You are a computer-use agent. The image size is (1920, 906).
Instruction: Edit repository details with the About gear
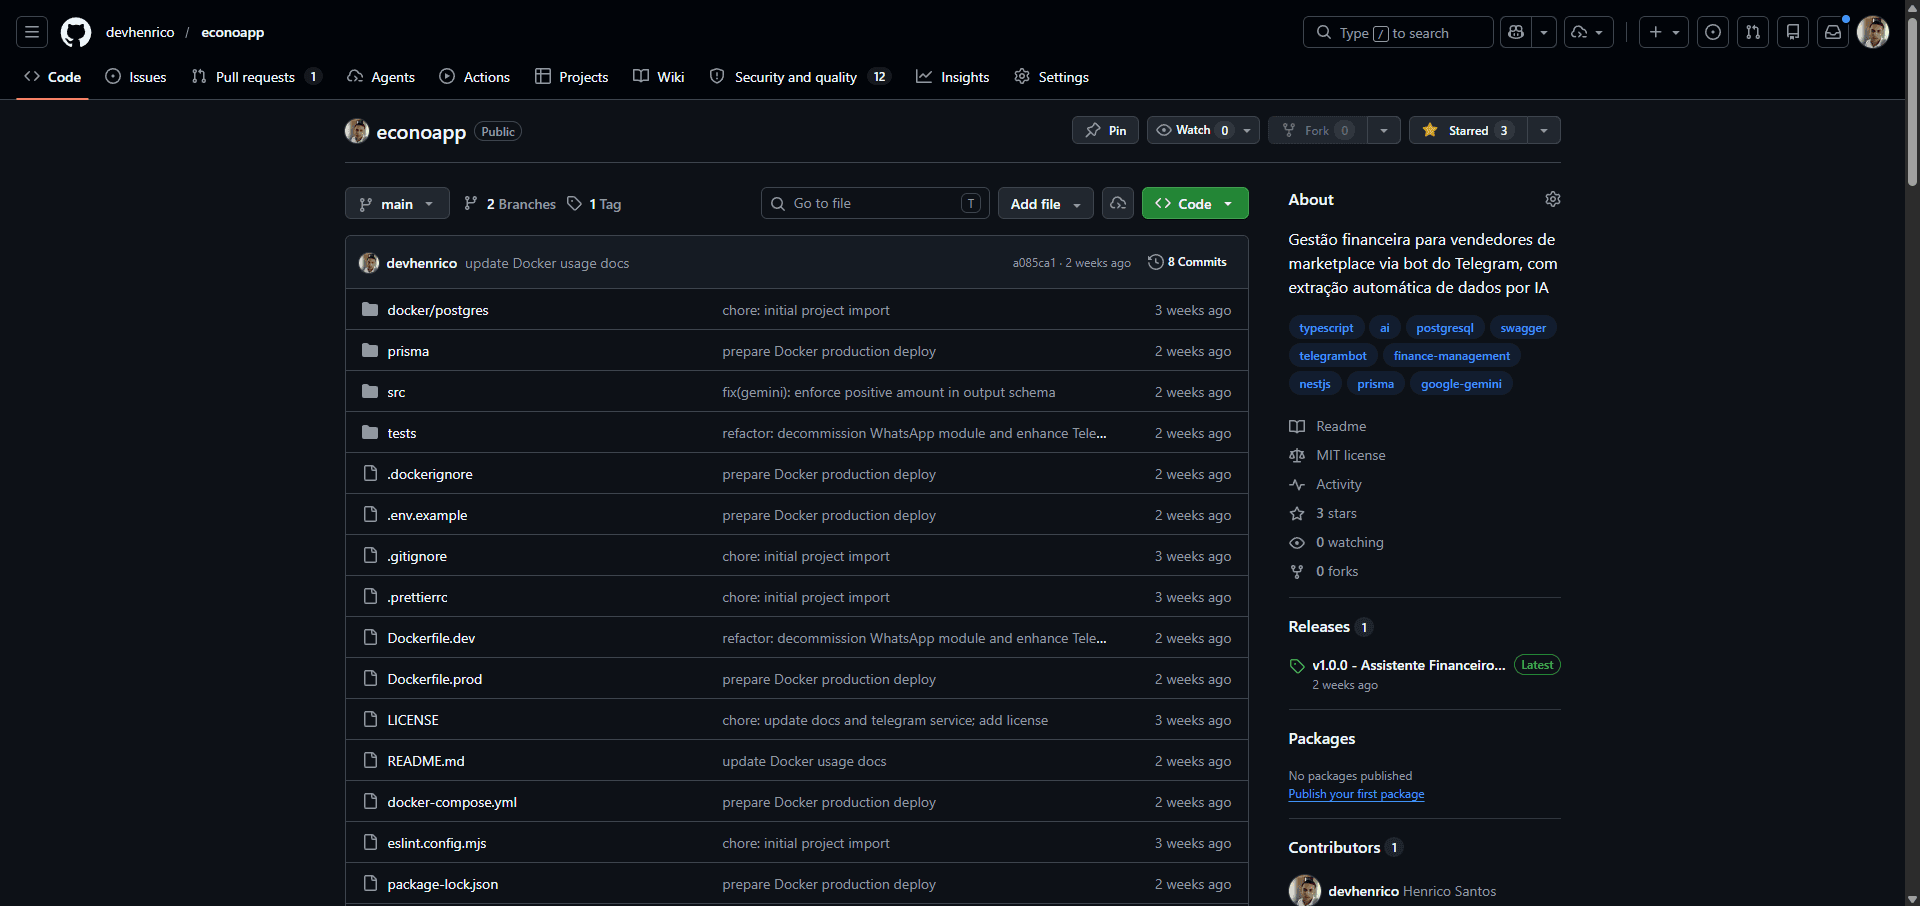[1552, 199]
